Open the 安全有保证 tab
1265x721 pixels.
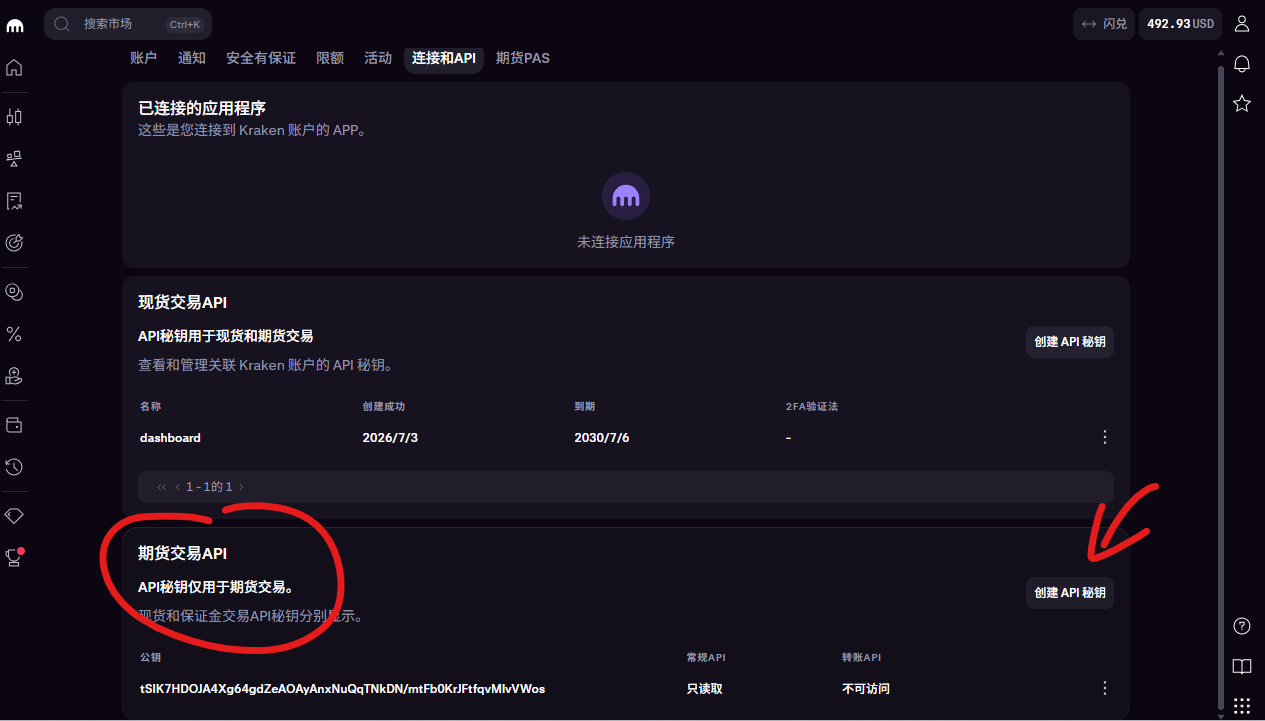[261, 58]
